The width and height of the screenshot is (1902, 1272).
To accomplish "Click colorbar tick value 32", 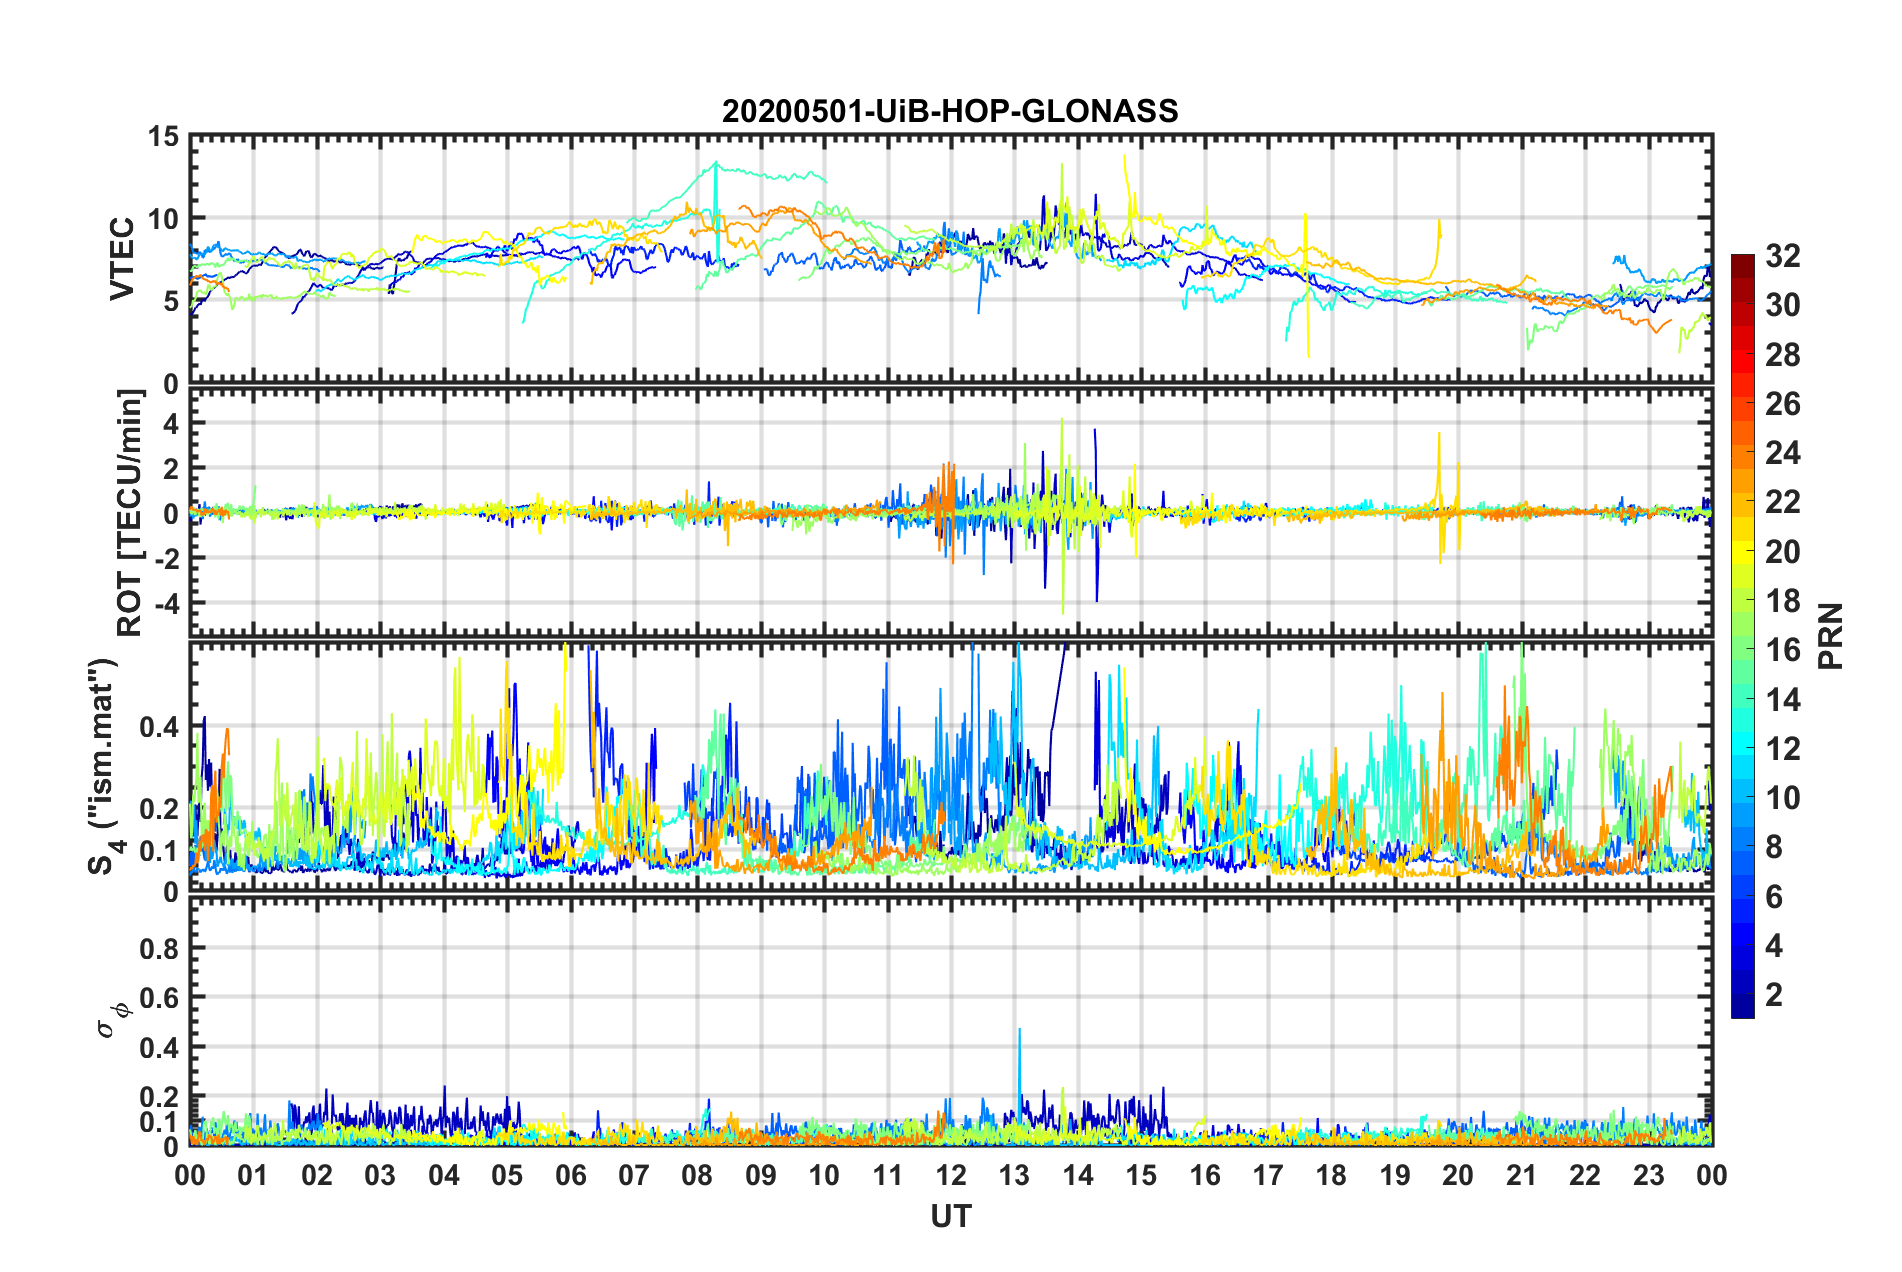I will [x=1782, y=256].
